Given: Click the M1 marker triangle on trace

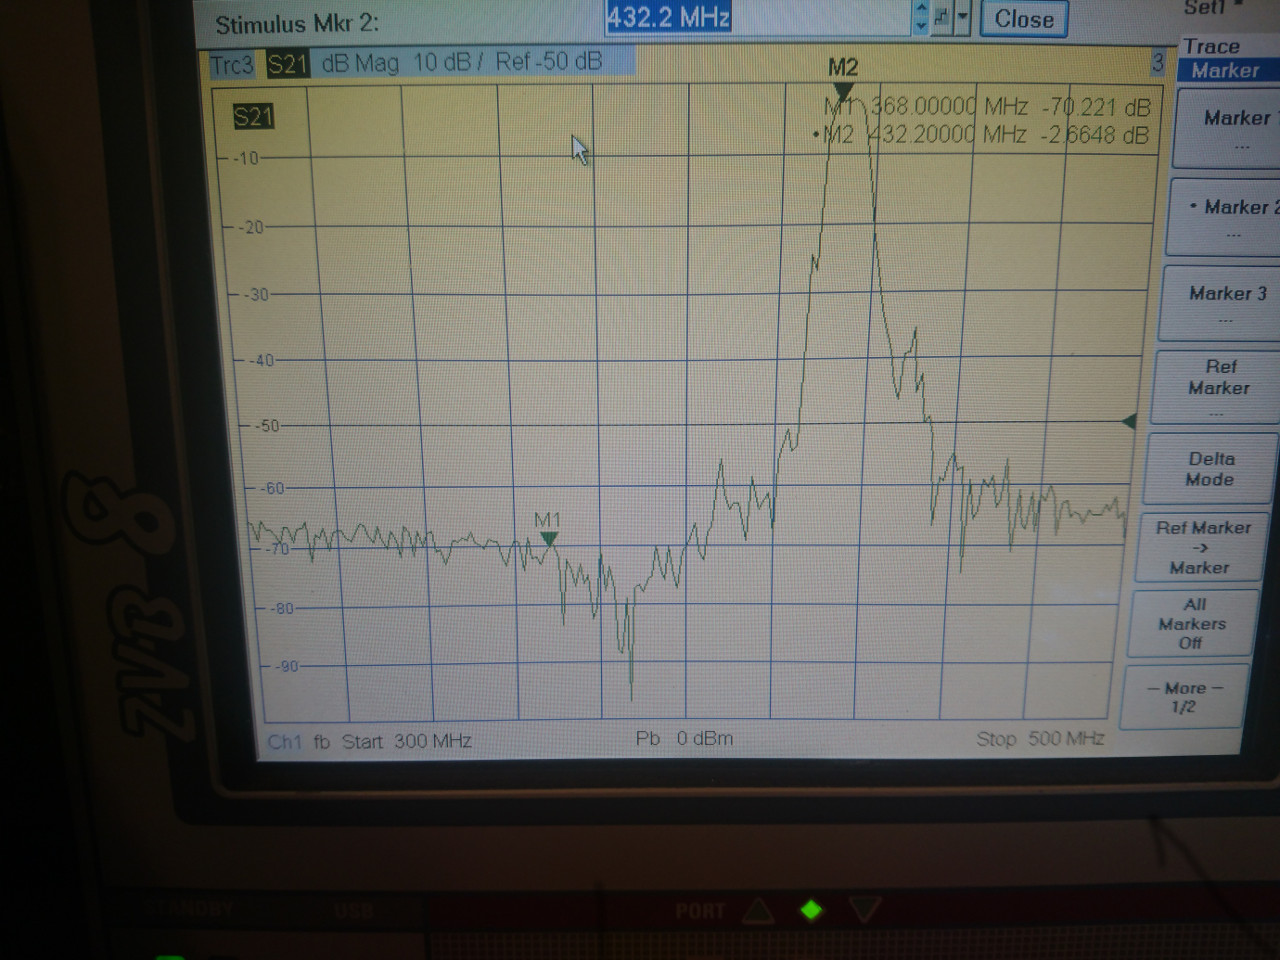Looking at the screenshot, I should (x=548, y=539).
